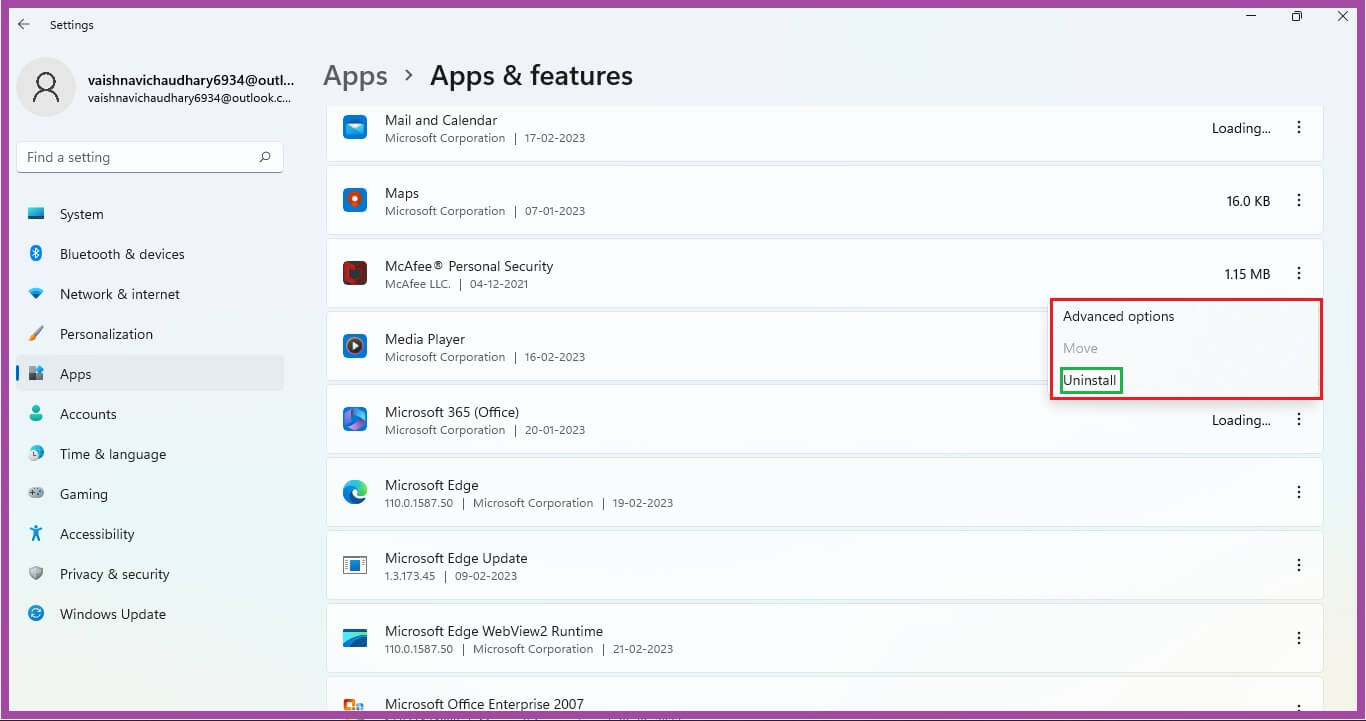
Task: Open Time & language settings
Action: pos(150,454)
